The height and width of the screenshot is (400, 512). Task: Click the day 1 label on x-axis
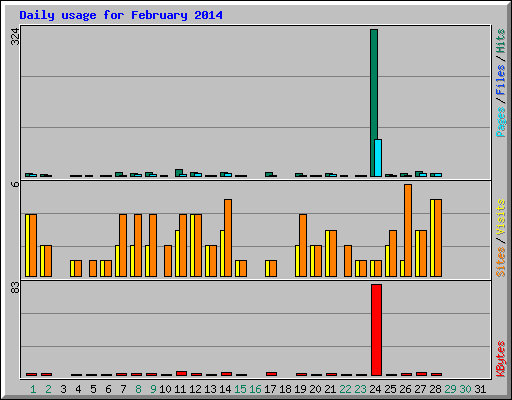(33, 389)
